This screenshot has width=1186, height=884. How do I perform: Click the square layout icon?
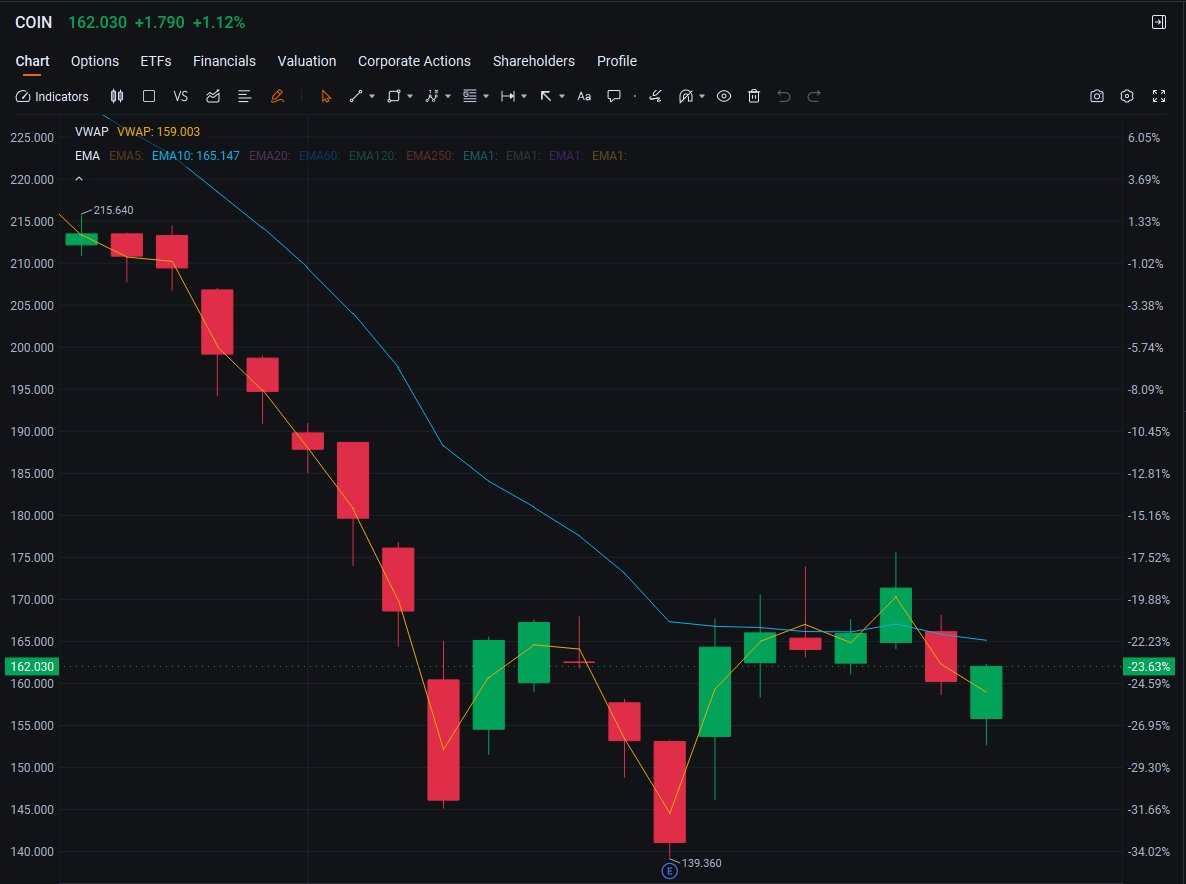tap(149, 96)
